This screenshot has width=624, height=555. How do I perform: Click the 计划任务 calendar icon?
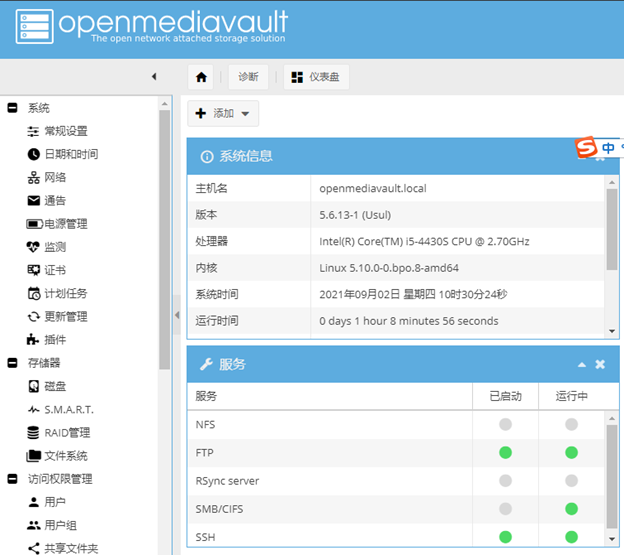[33, 294]
